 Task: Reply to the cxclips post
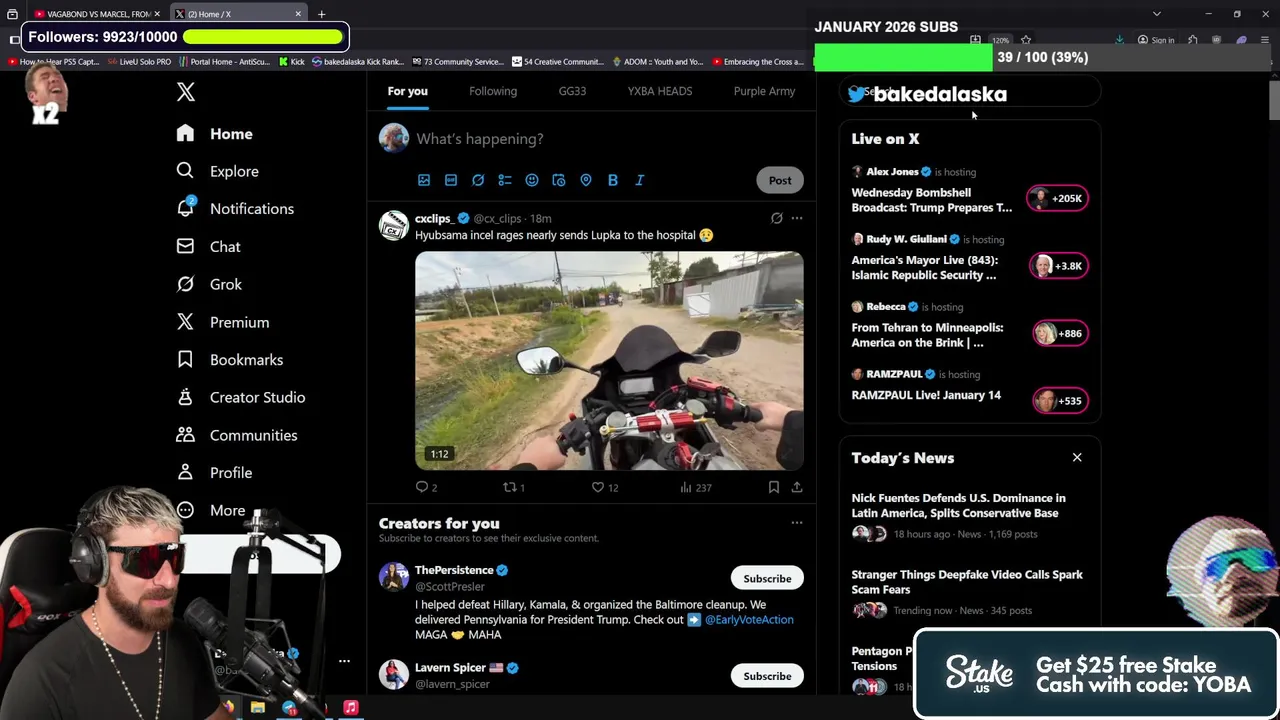coord(426,487)
